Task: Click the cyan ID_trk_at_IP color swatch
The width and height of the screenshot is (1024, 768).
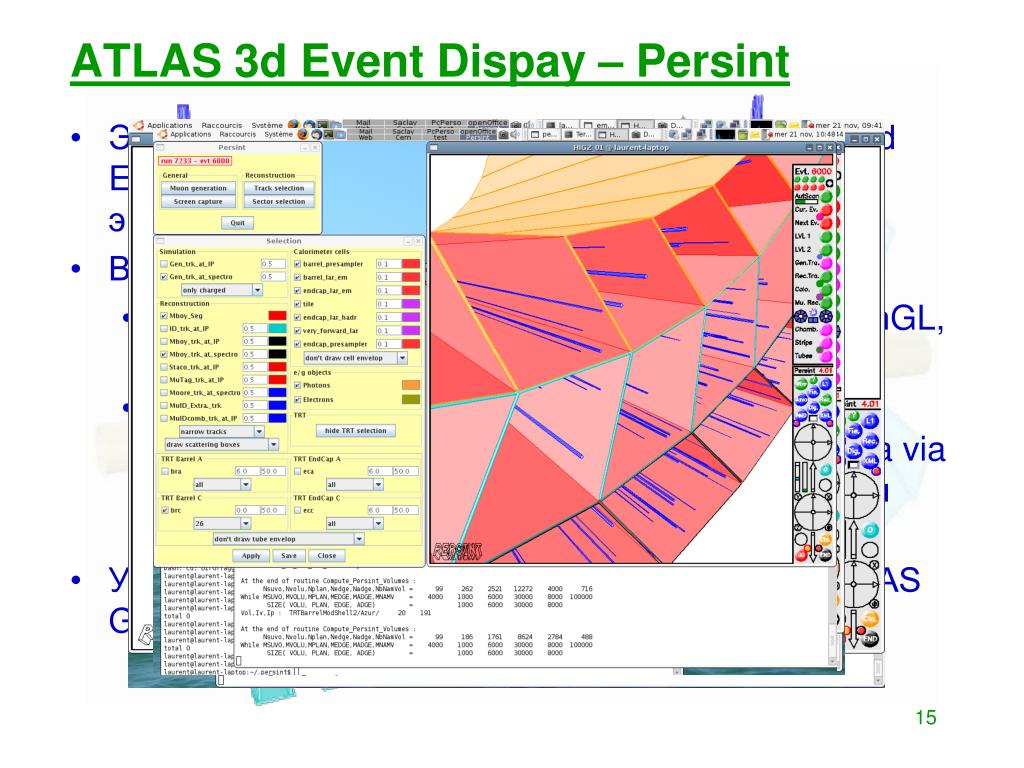Action: (278, 328)
